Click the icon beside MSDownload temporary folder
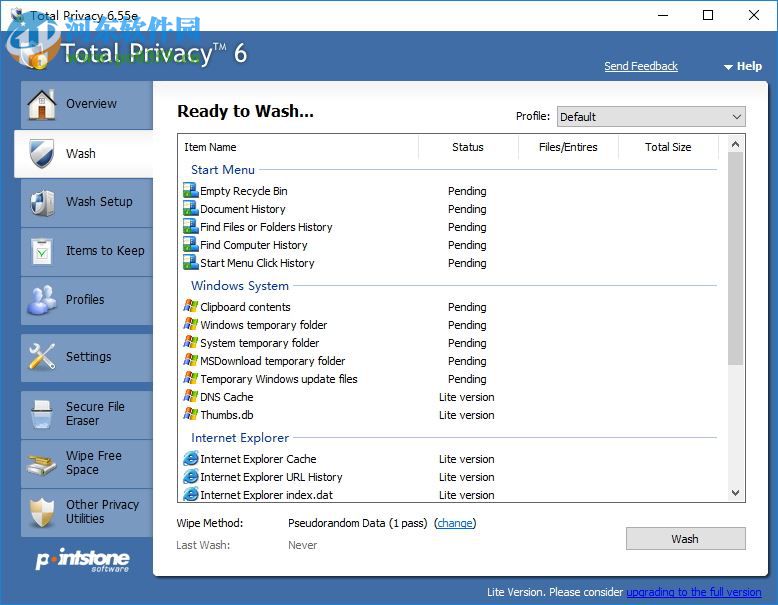Screen dimensions: 778x605 coord(191,360)
